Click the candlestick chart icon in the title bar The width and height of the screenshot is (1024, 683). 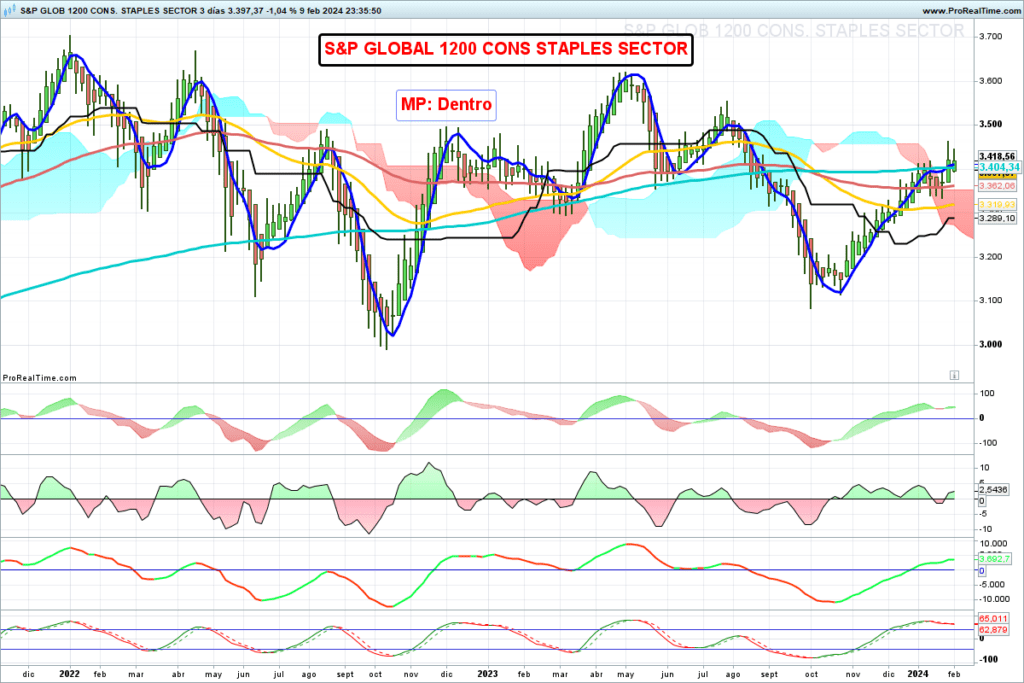click(x=10, y=10)
